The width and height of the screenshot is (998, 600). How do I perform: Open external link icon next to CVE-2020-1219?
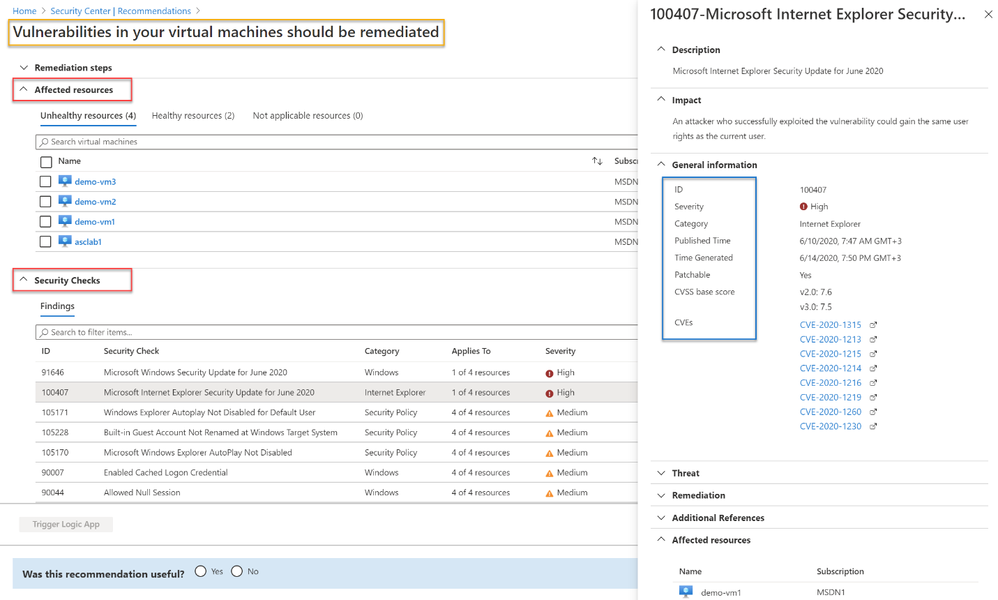[x=873, y=398]
